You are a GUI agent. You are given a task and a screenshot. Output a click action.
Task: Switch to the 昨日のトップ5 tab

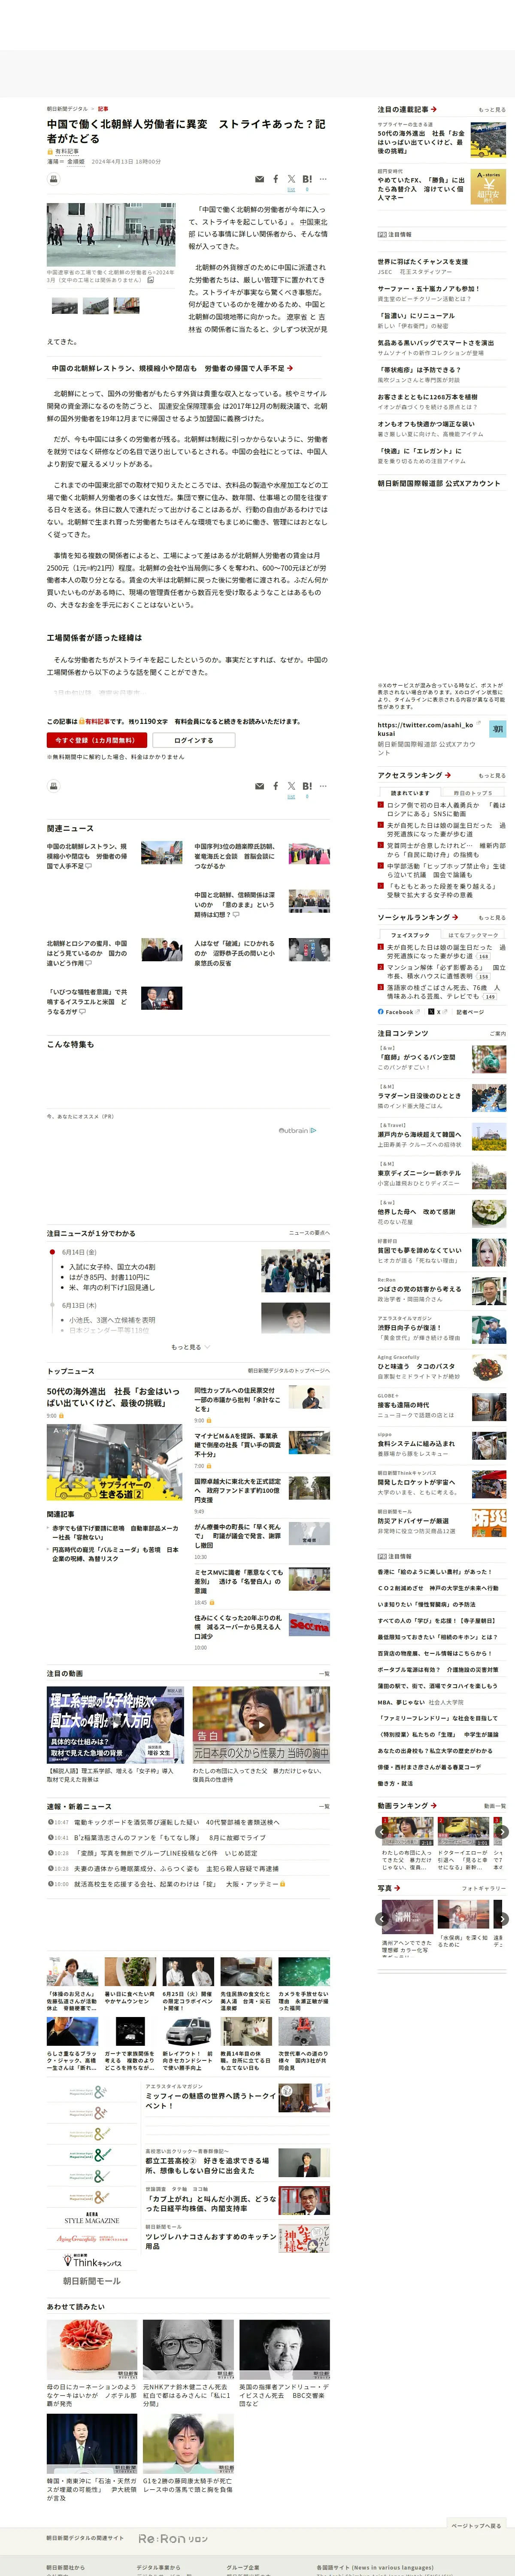[473, 793]
